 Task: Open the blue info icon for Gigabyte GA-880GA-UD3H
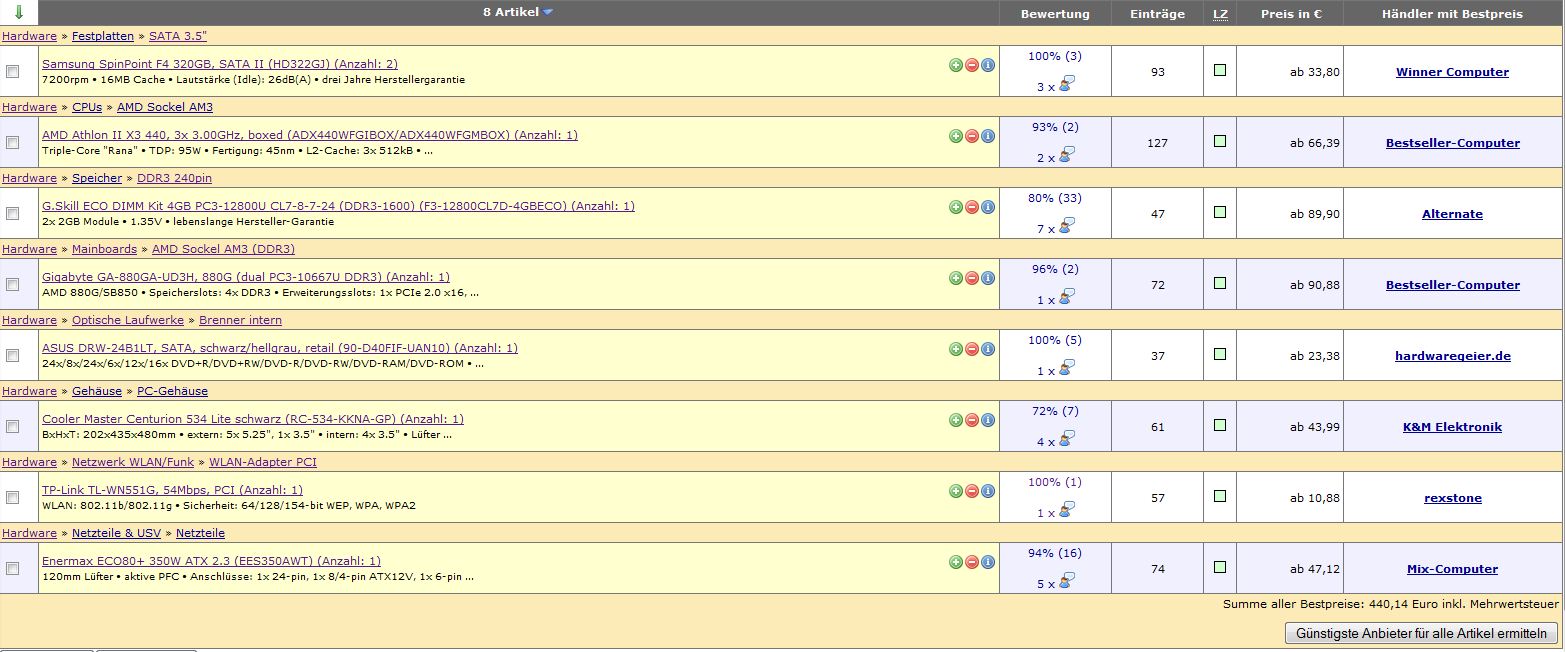pos(988,278)
